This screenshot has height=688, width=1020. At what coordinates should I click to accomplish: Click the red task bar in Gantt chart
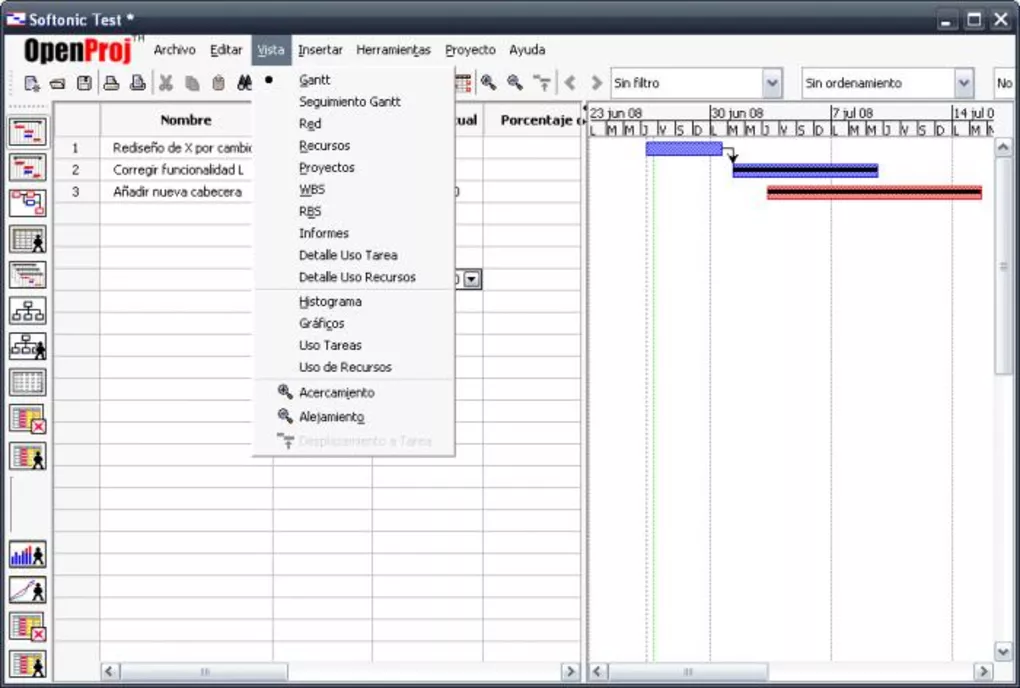point(873,192)
